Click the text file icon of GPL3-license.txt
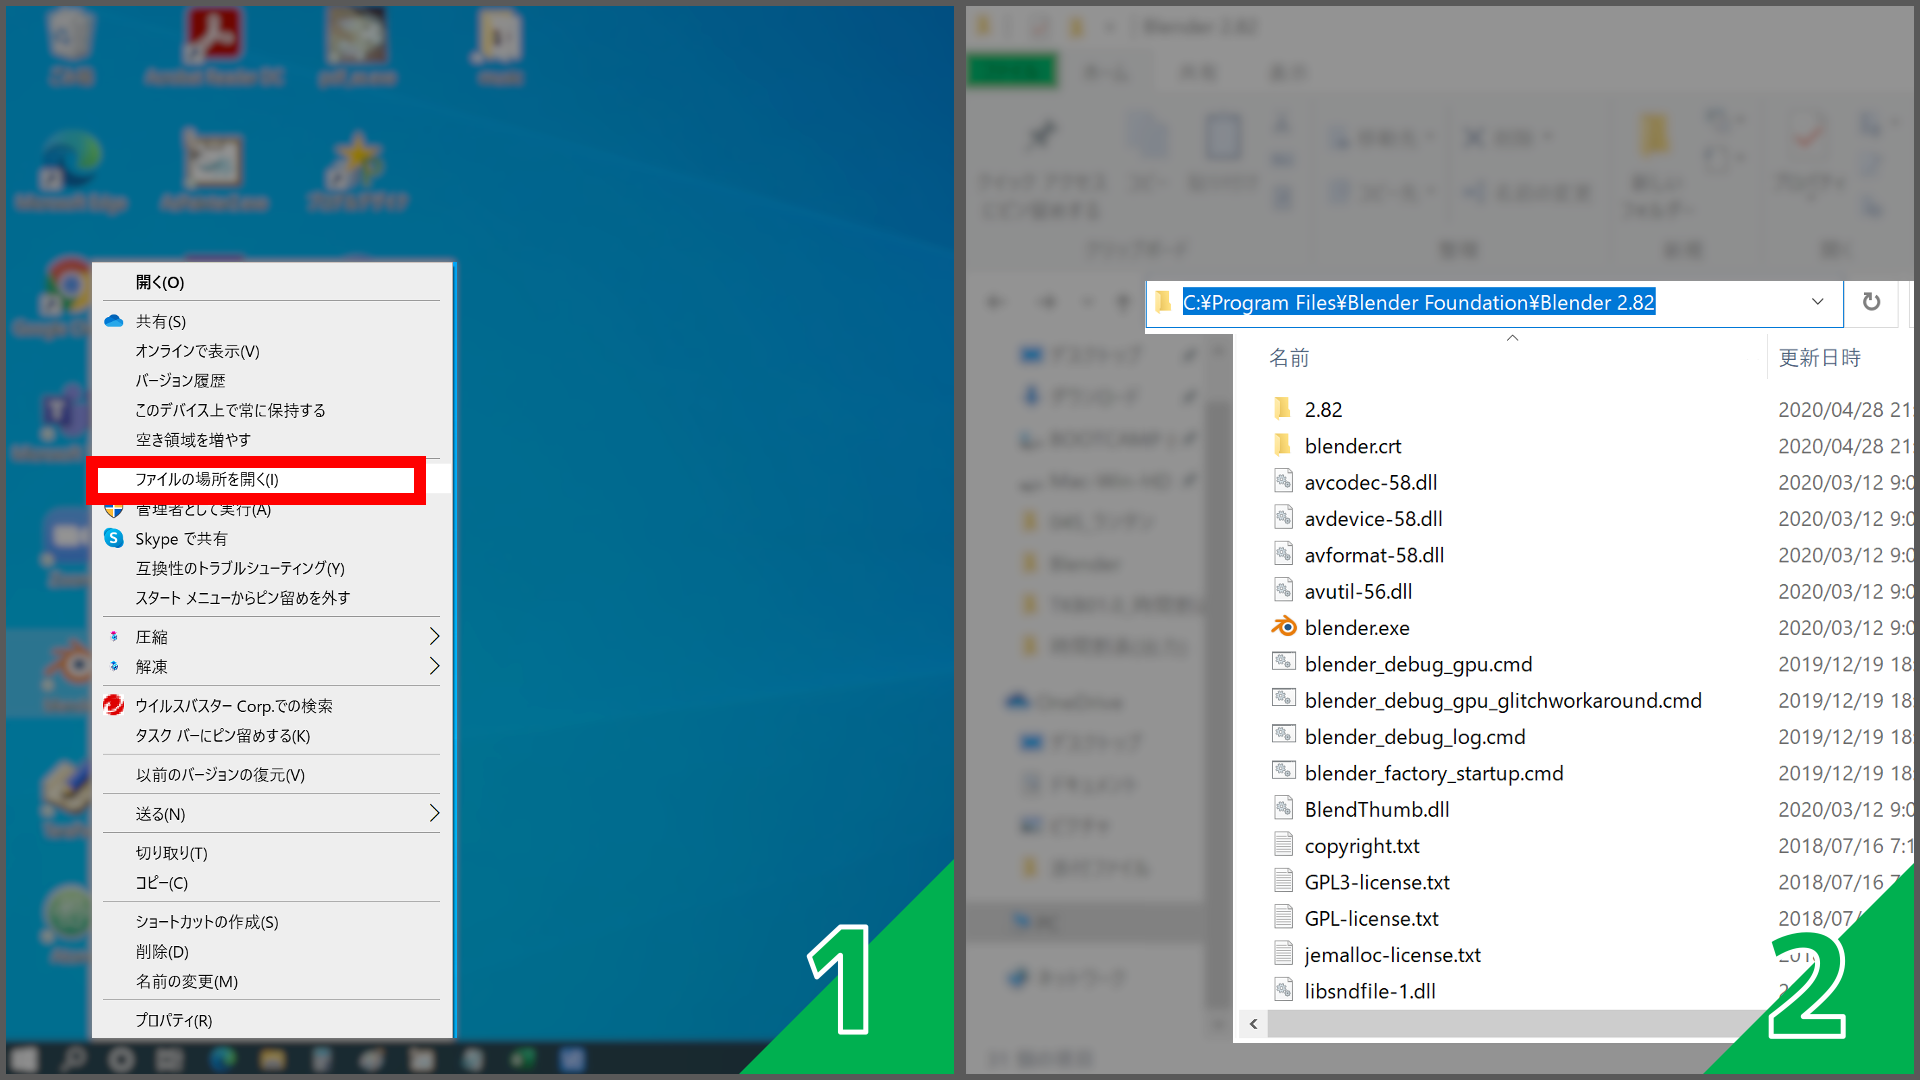The height and width of the screenshot is (1080, 1920). (x=1283, y=881)
